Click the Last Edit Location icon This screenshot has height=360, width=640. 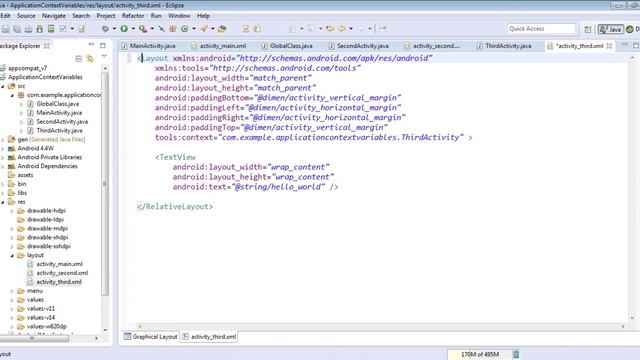pyautogui.click(x=330, y=29)
